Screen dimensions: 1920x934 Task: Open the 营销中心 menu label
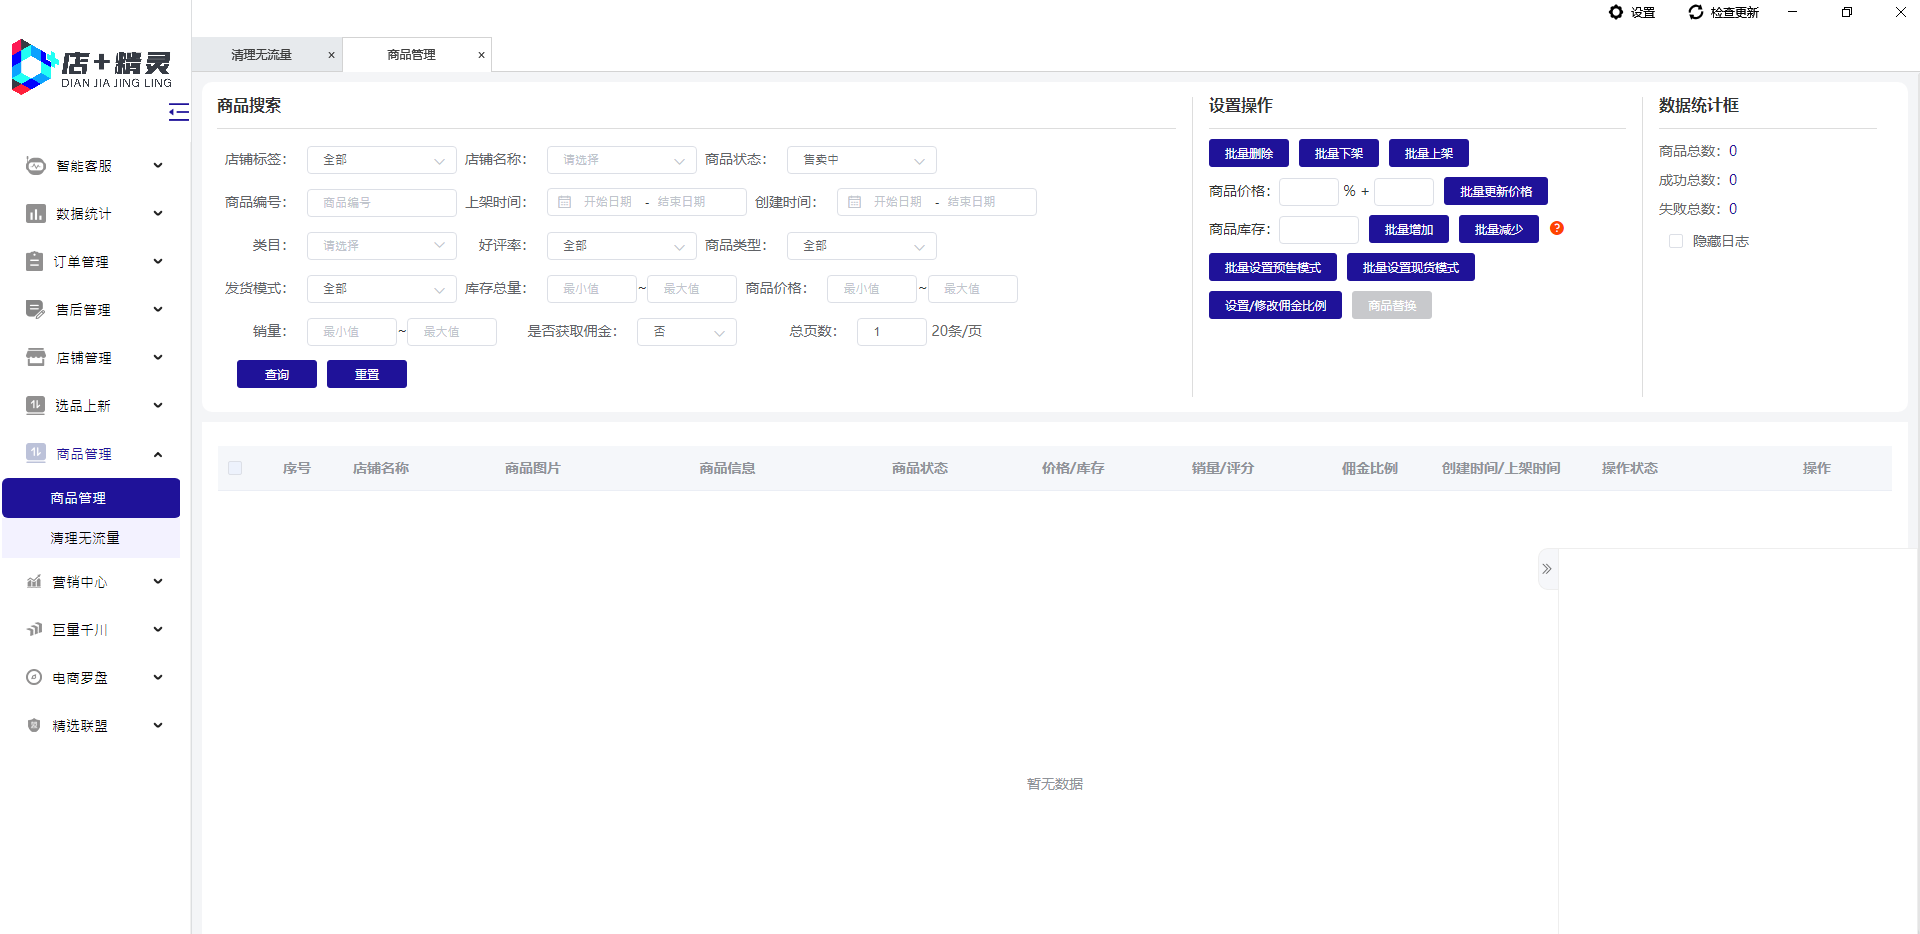click(80, 582)
